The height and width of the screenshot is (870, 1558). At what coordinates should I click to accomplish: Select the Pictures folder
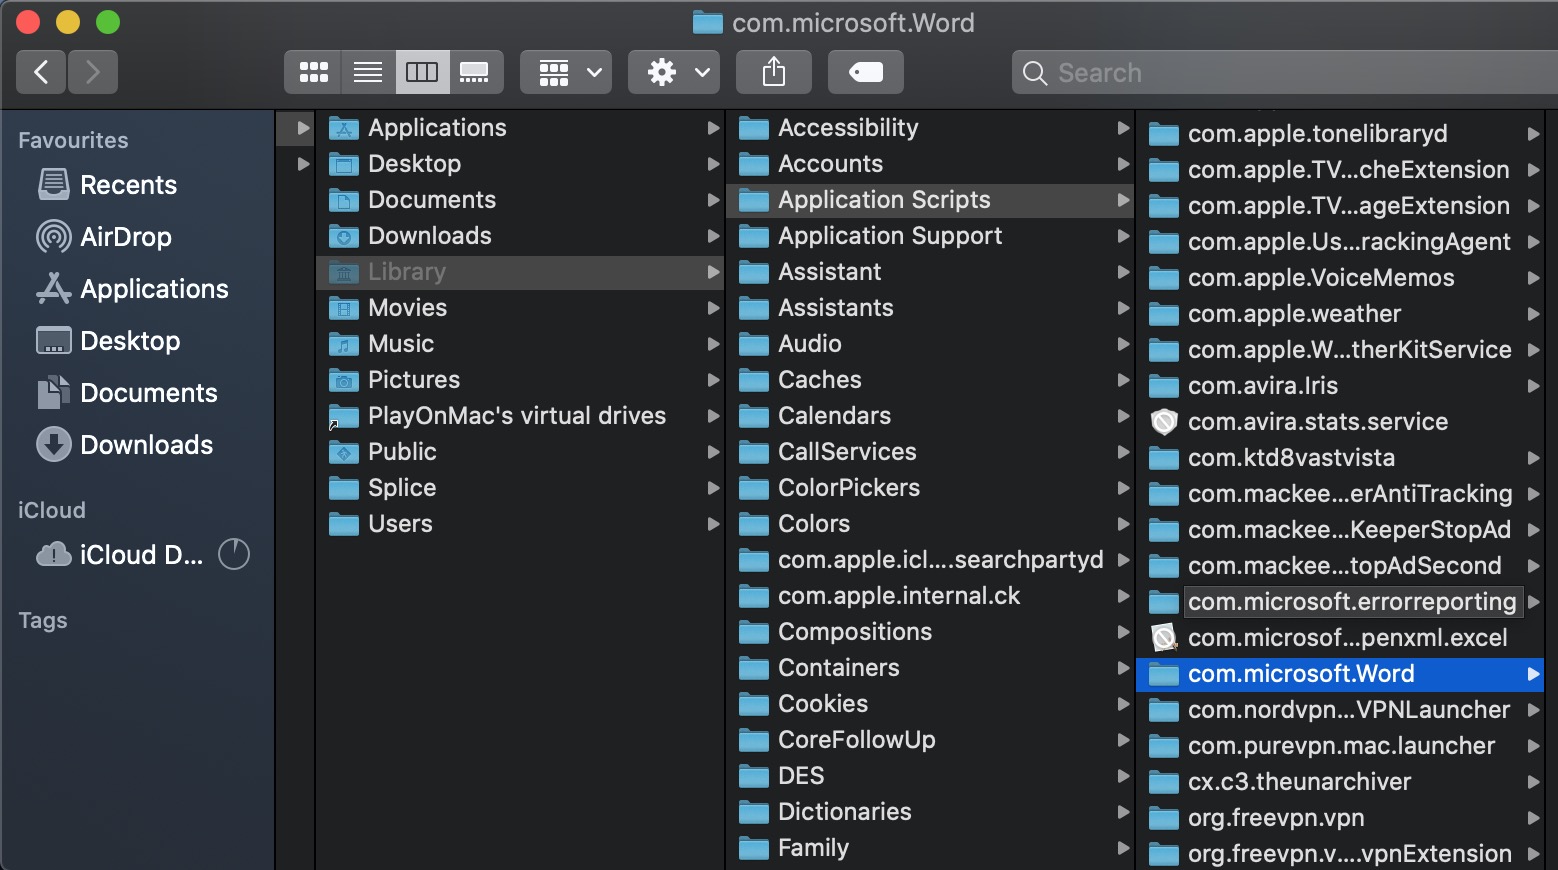[x=519, y=380]
